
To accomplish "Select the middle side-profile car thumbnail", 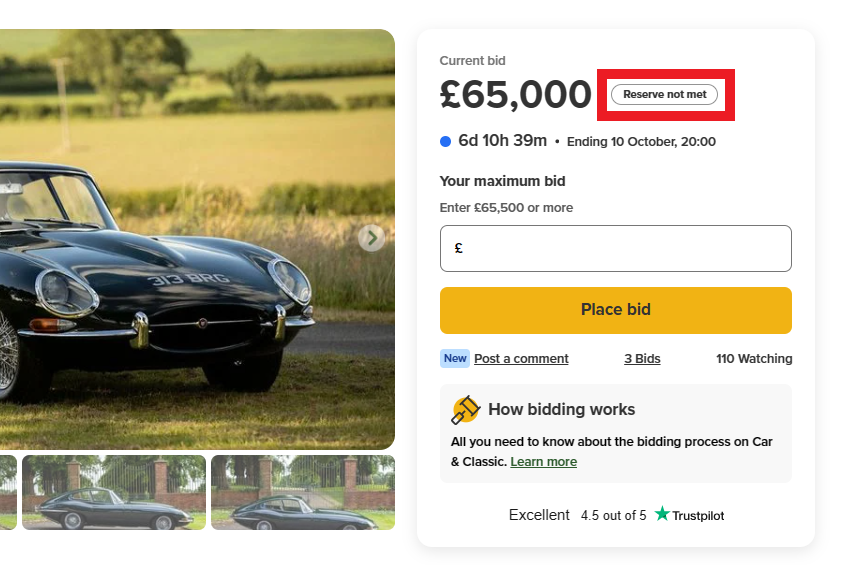I will (x=114, y=492).
